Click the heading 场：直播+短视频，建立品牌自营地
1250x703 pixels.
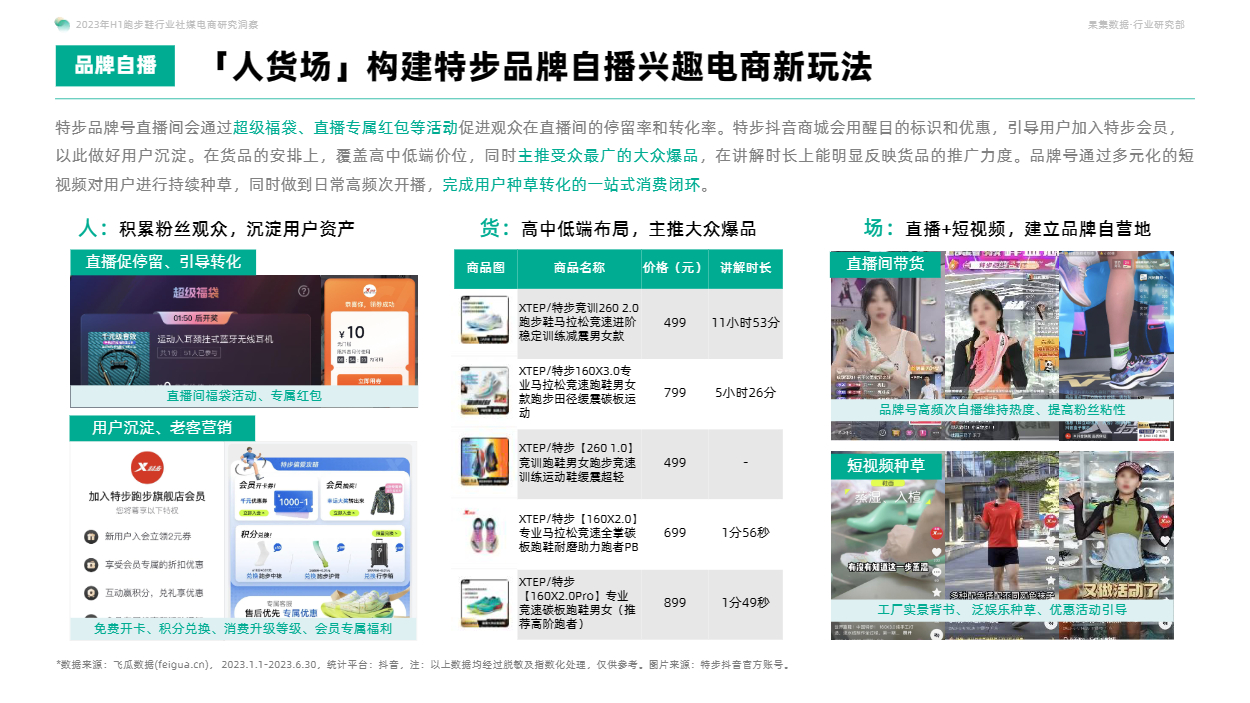click(1007, 228)
